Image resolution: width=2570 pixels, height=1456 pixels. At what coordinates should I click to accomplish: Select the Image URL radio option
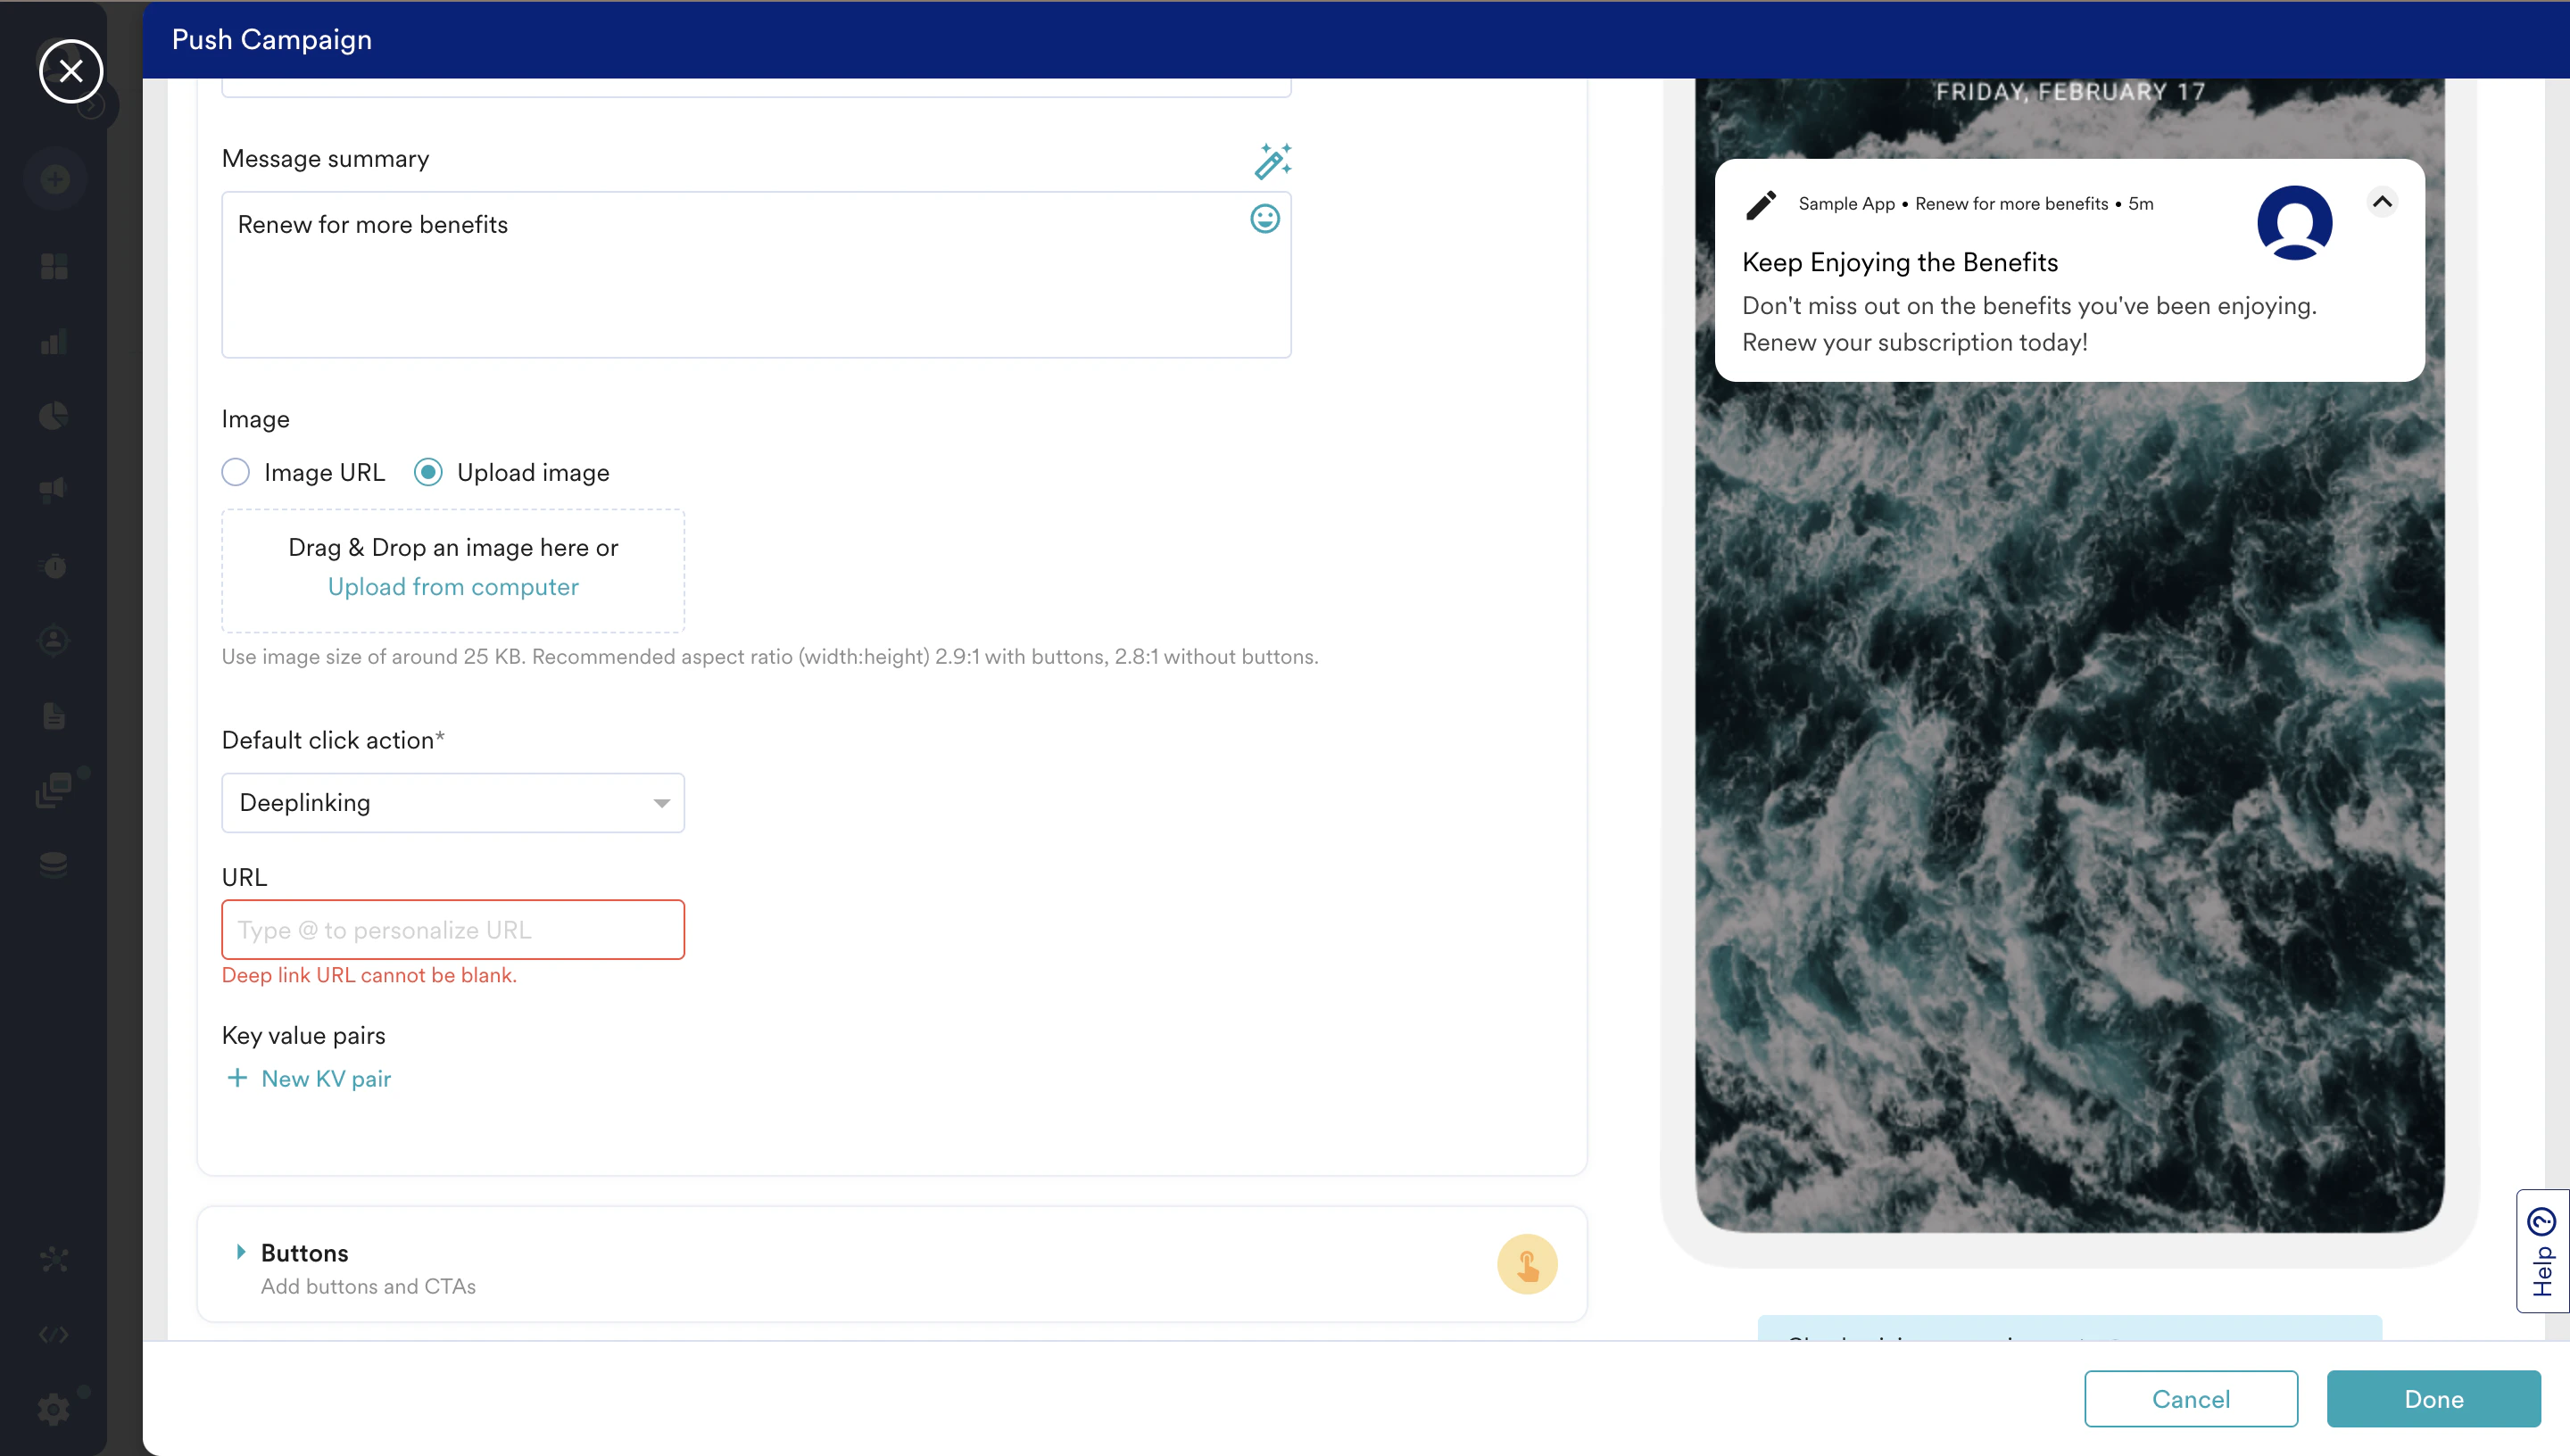236,472
